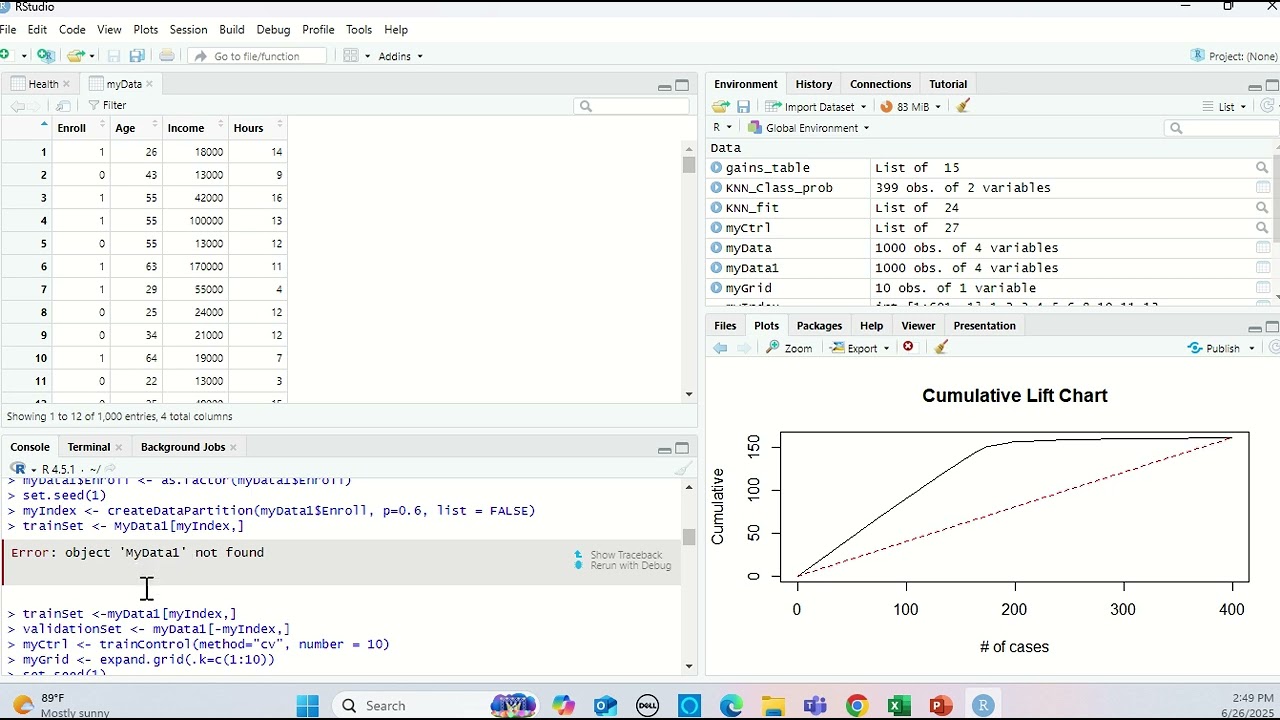Open the R language selector dropdown

[722, 127]
